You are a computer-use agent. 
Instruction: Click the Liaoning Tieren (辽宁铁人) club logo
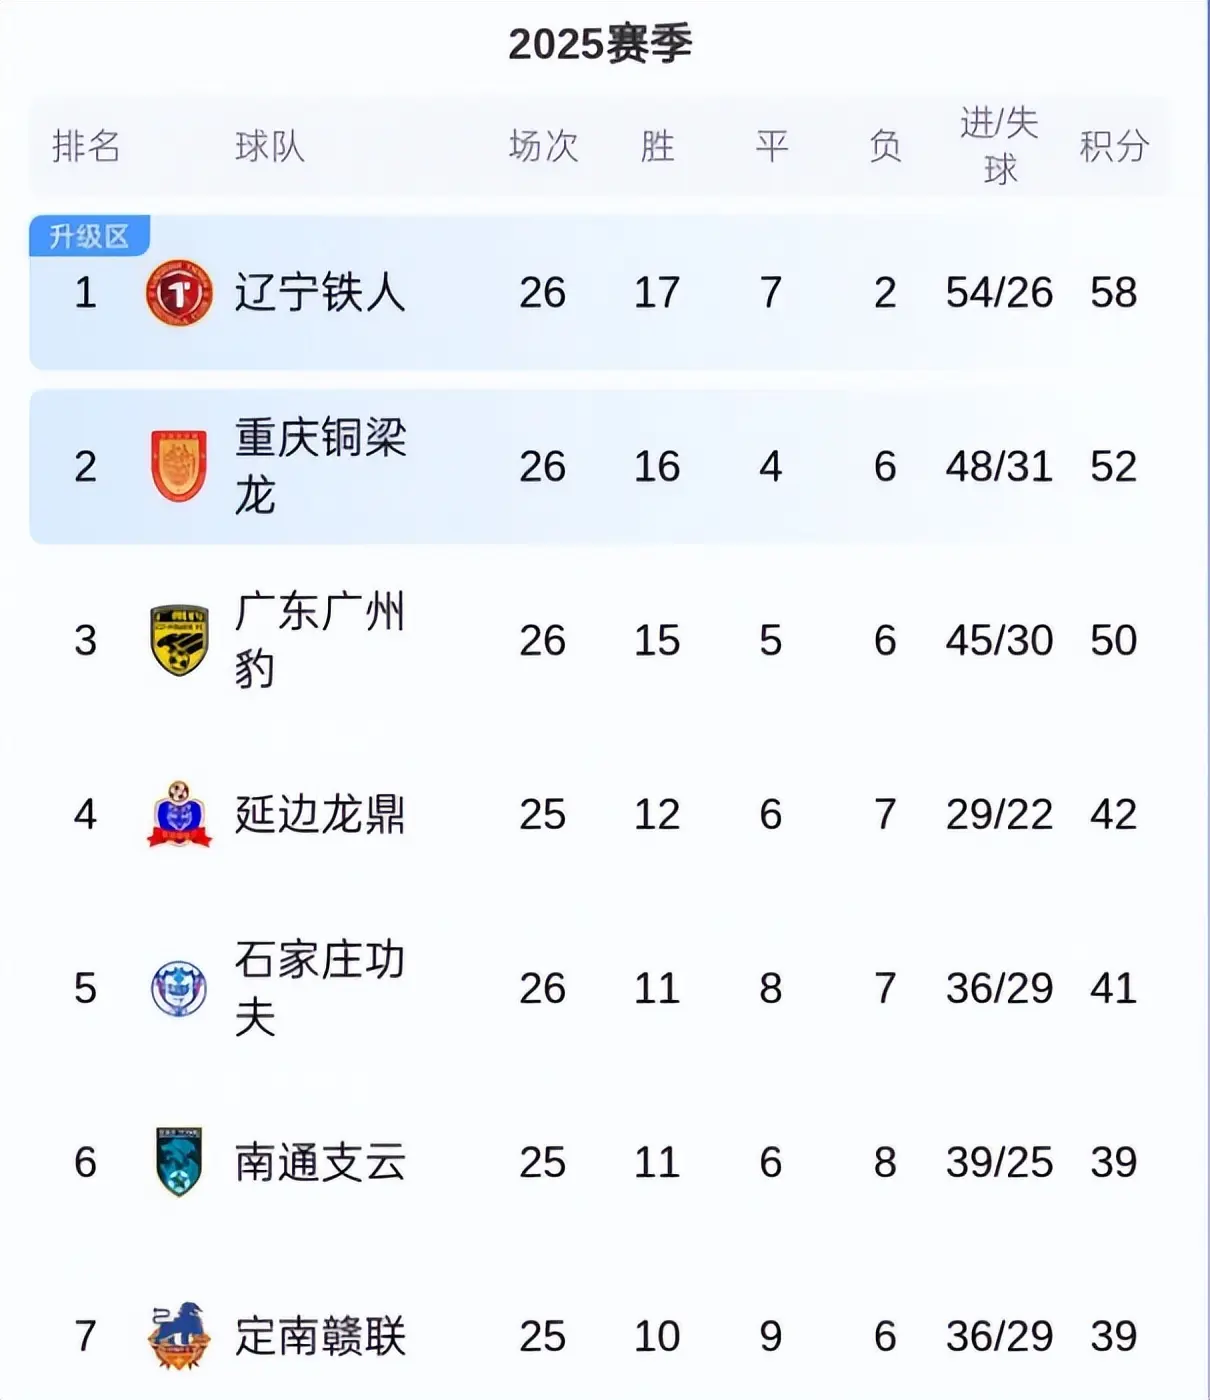pyautogui.click(x=179, y=292)
